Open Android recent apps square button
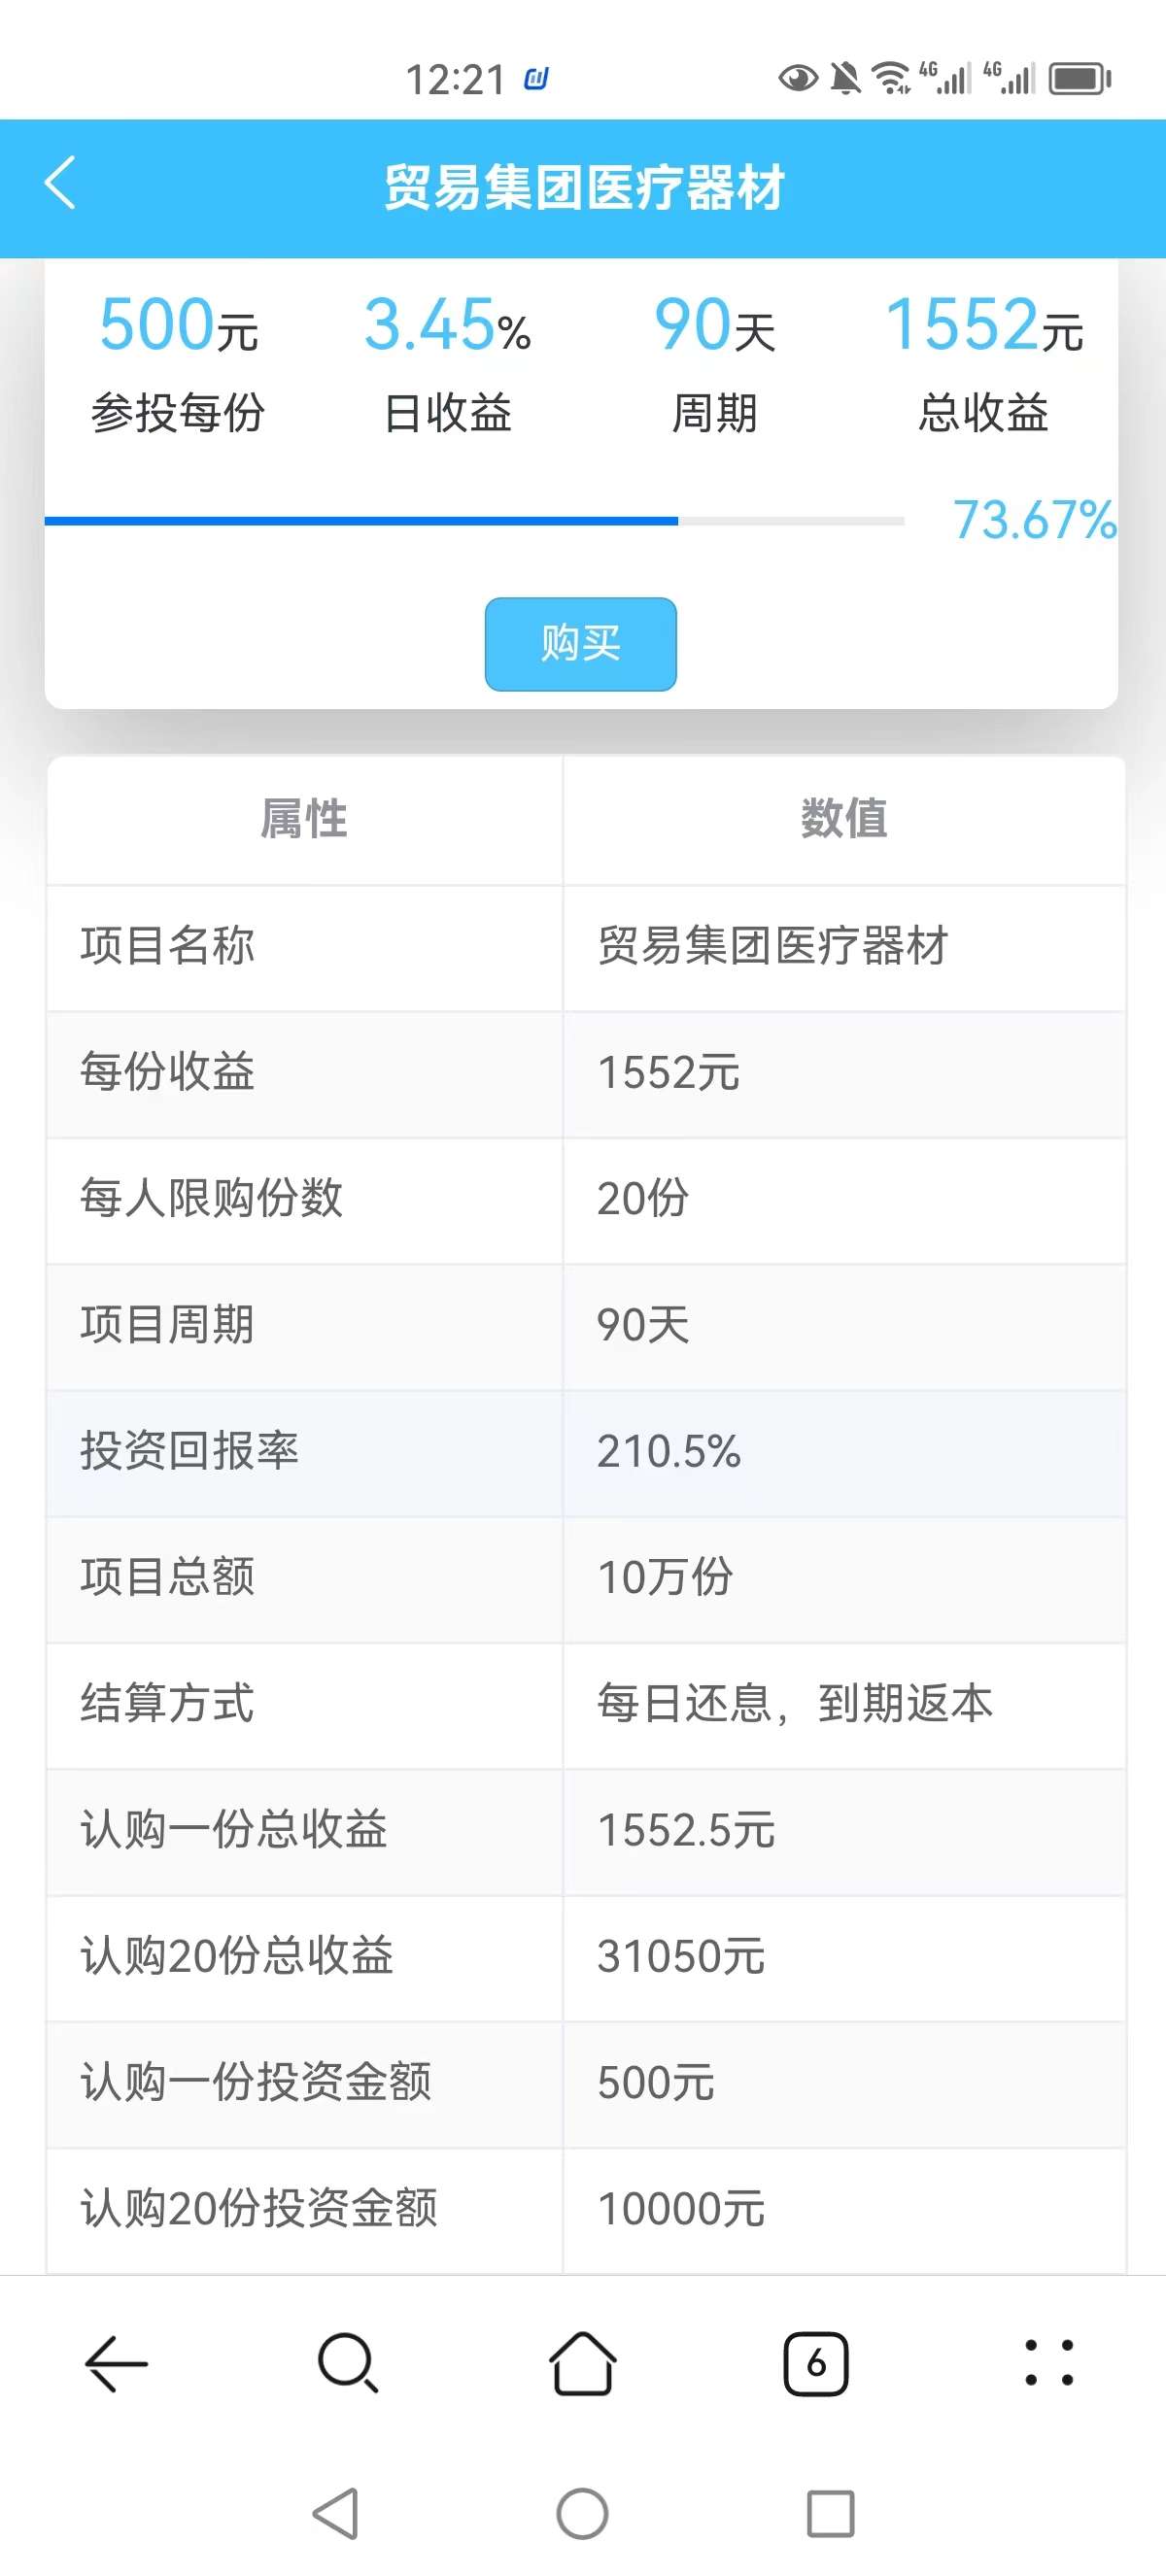Image resolution: width=1166 pixels, height=2576 pixels. coord(830,2513)
